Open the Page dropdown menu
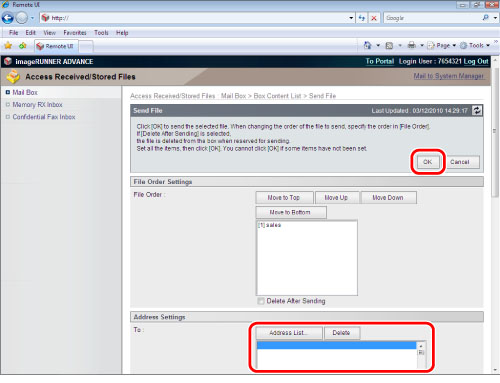The height and width of the screenshot is (383, 500). pyautogui.click(x=442, y=45)
